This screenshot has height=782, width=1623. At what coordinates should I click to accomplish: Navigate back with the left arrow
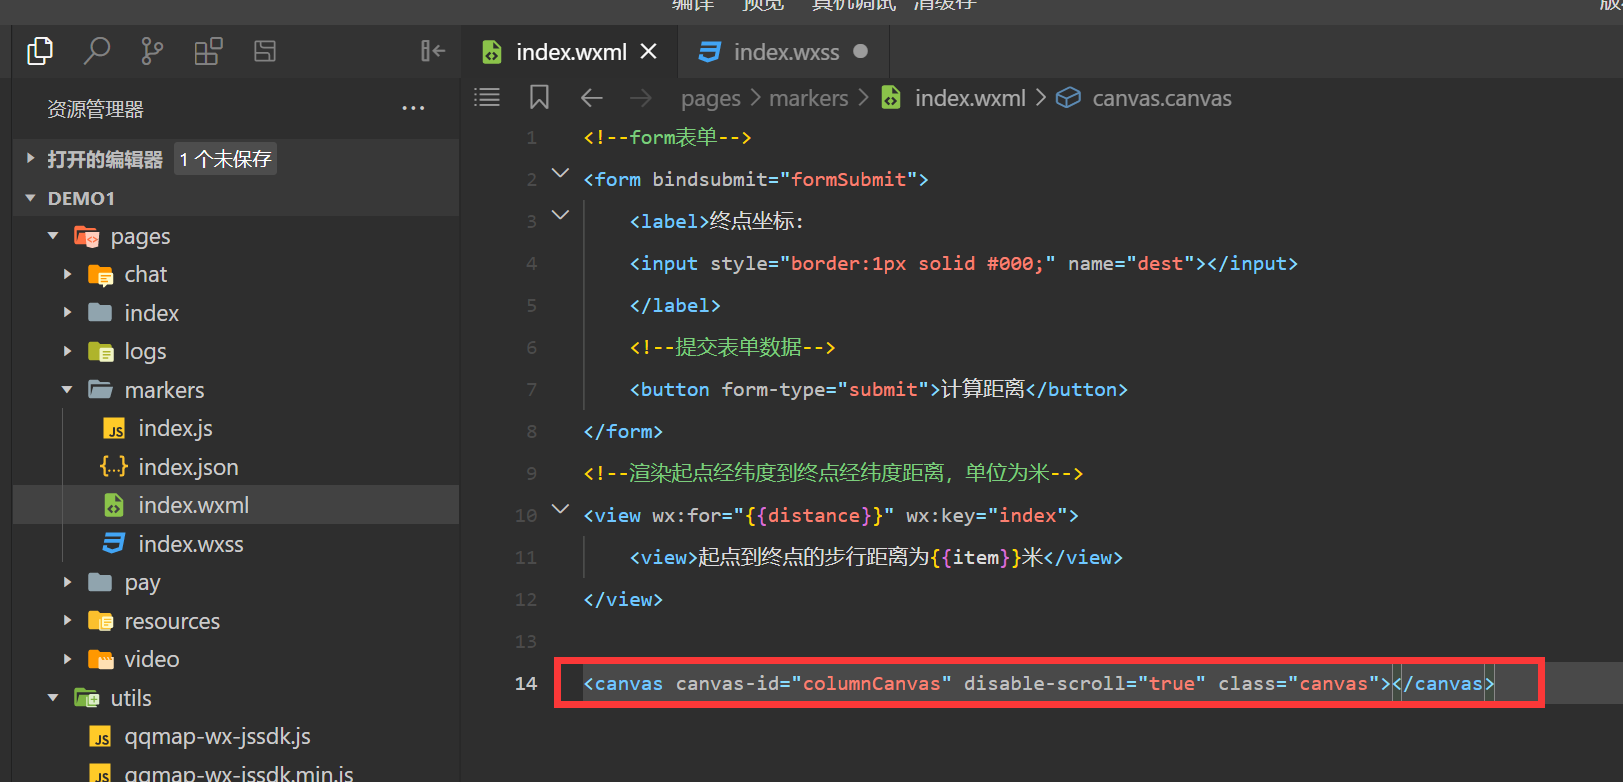[x=592, y=97]
